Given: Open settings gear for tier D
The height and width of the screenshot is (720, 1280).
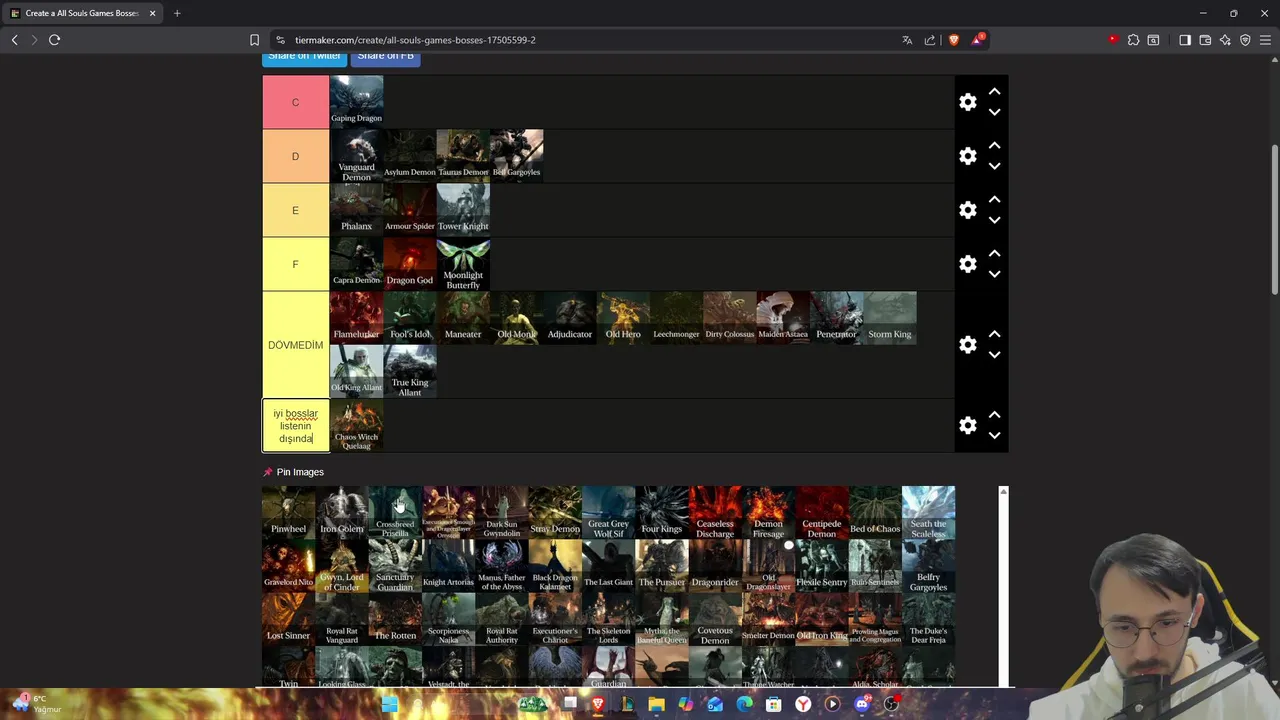Looking at the screenshot, I should pos(968,156).
